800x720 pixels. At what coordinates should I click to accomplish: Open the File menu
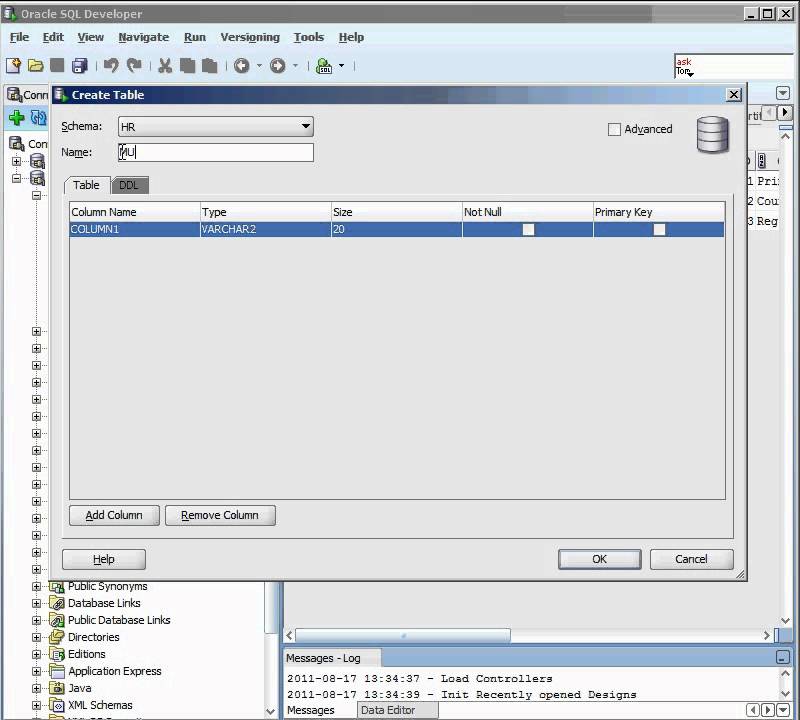pyautogui.click(x=19, y=37)
